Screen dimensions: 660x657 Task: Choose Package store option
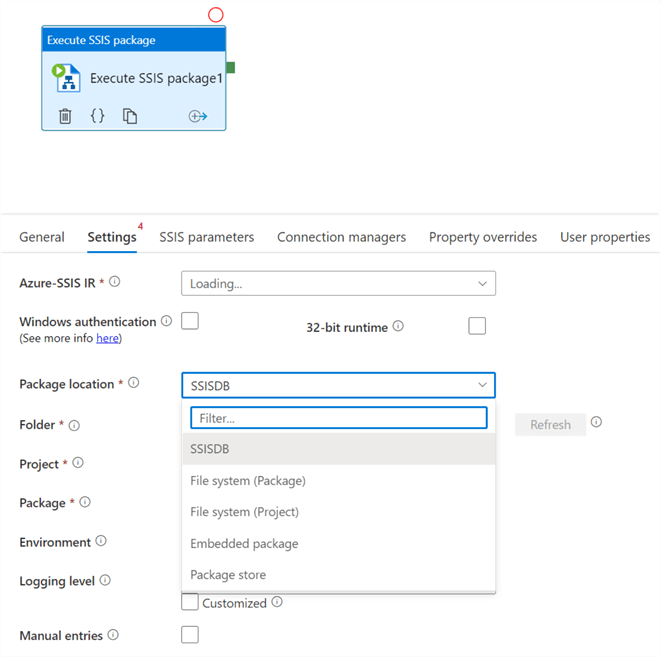point(338,575)
